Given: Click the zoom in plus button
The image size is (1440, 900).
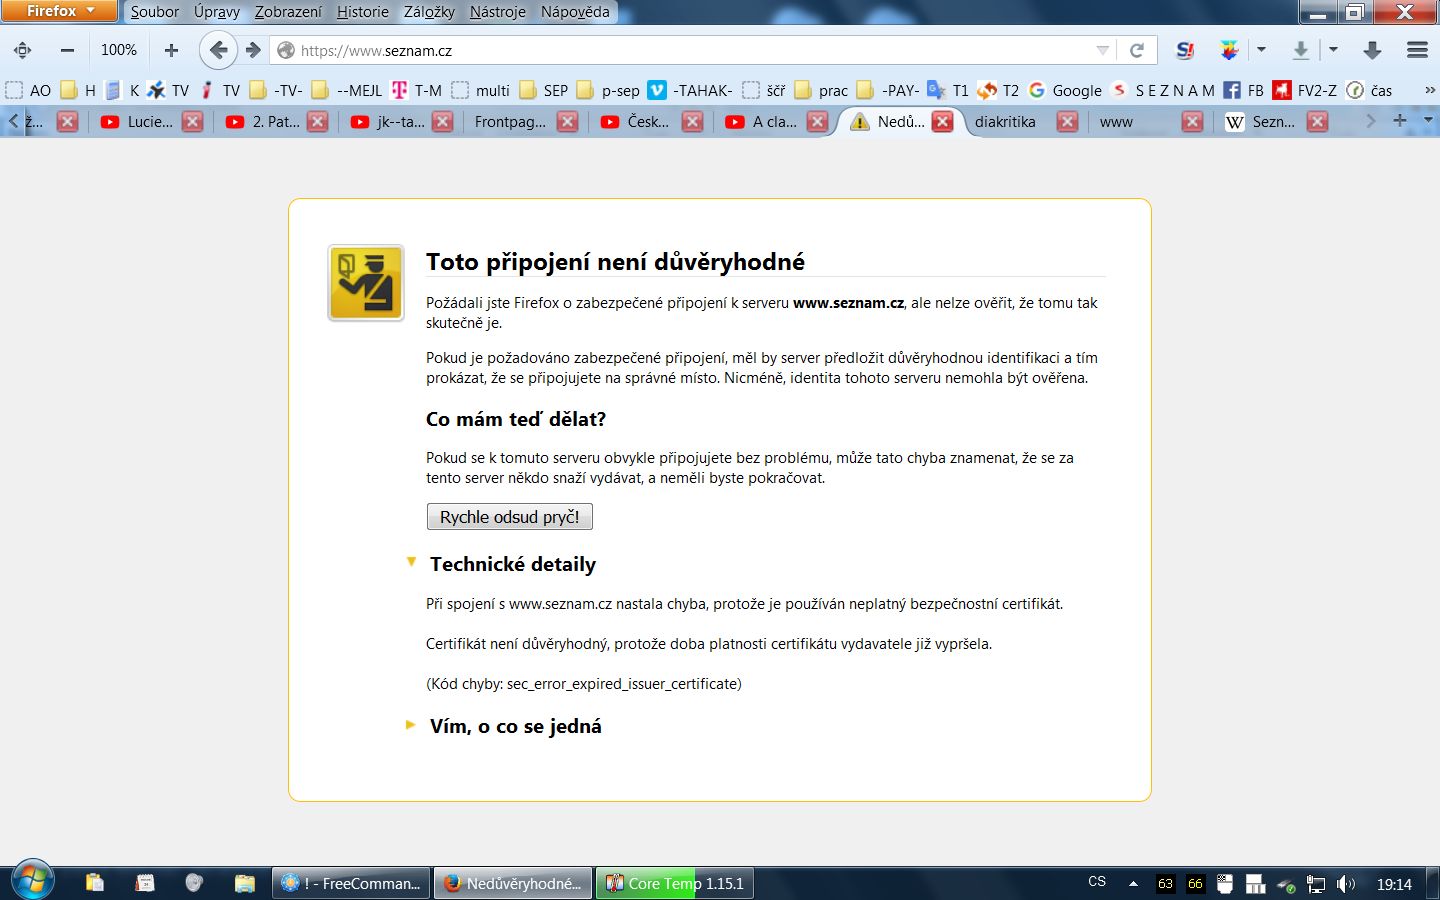Looking at the screenshot, I should tap(171, 50).
